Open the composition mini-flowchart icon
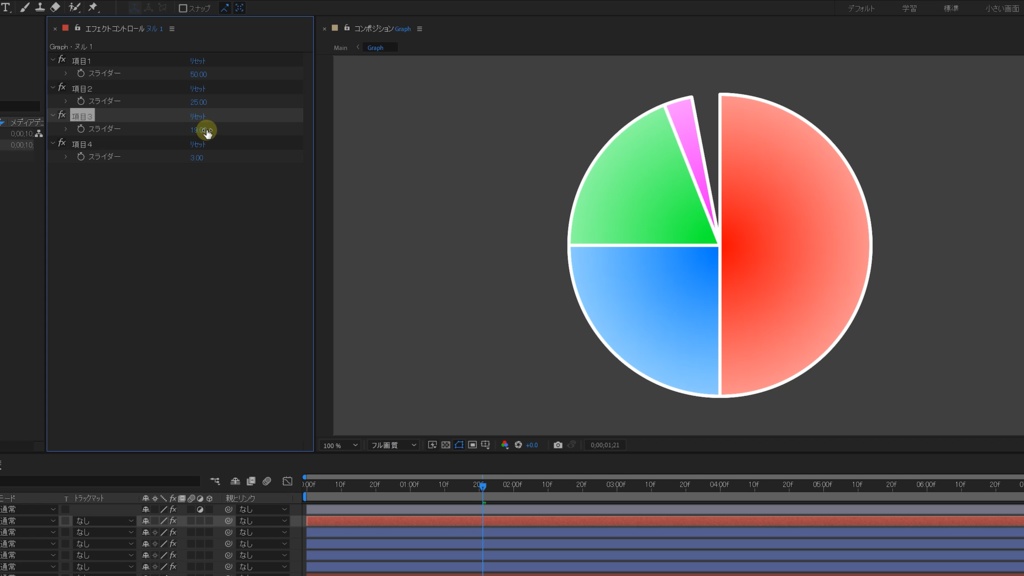Screen dimensions: 1024x576 tap(215, 481)
